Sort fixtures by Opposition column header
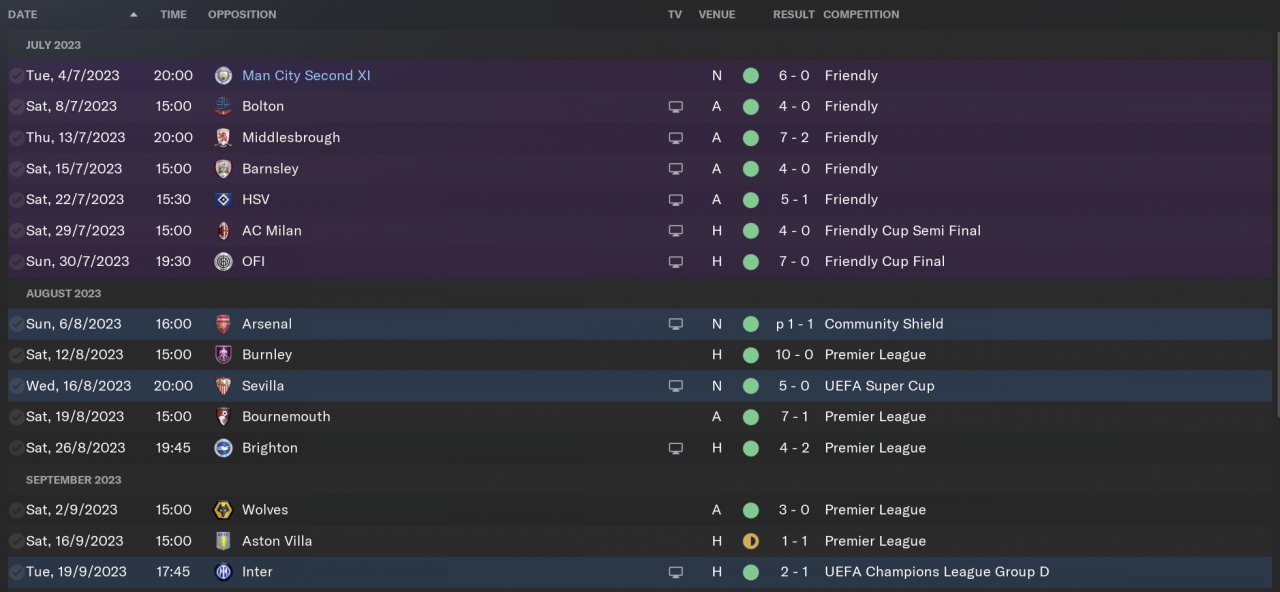The image size is (1280, 592). tap(242, 15)
